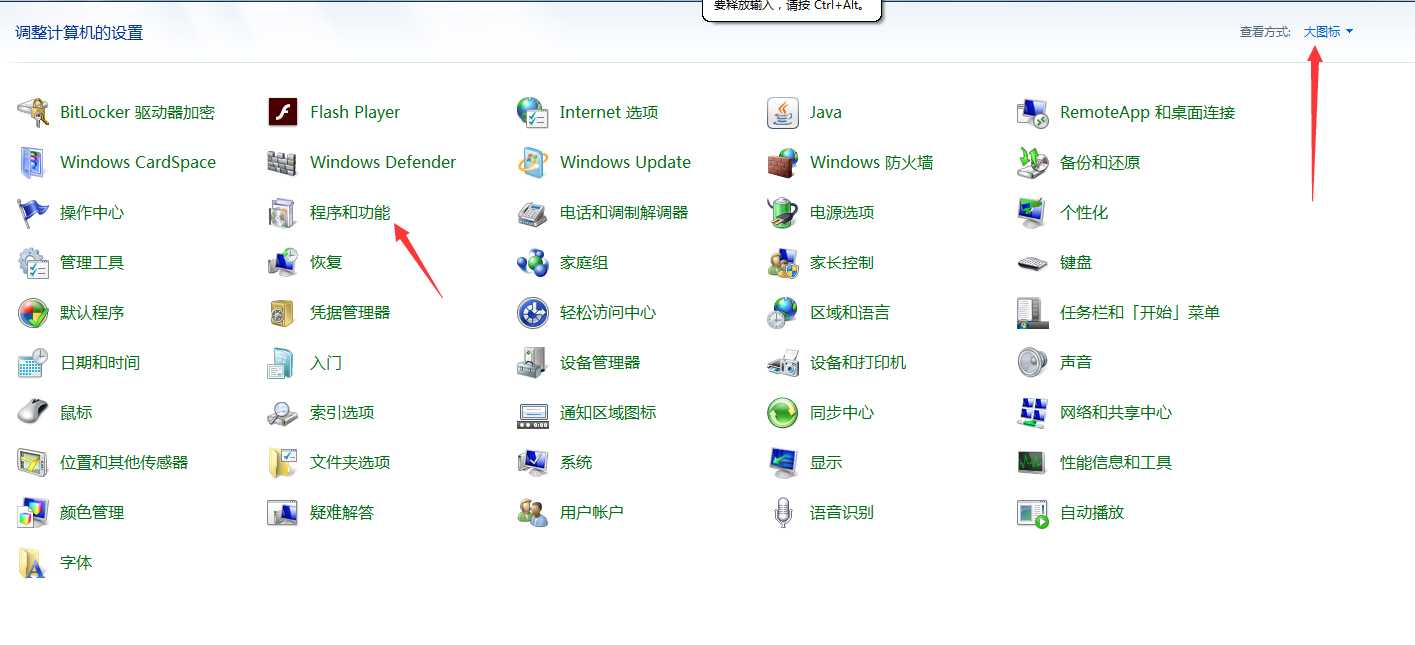This screenshot has height=645, width=1415.
Task: Click the 电源选项 battery icon
Action: [x=783, y=212]
